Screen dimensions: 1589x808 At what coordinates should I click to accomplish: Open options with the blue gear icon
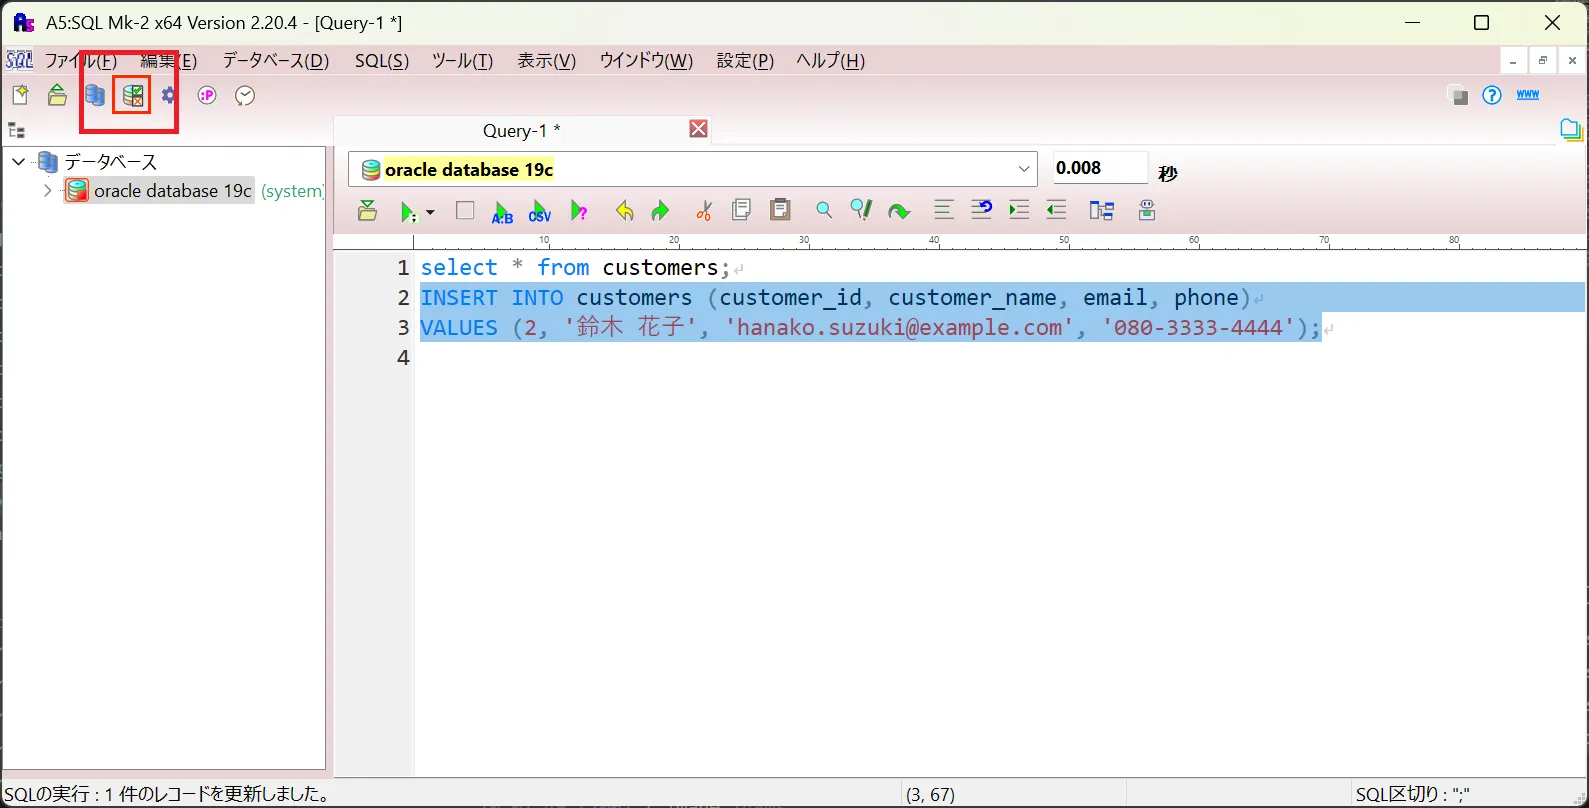169,96
